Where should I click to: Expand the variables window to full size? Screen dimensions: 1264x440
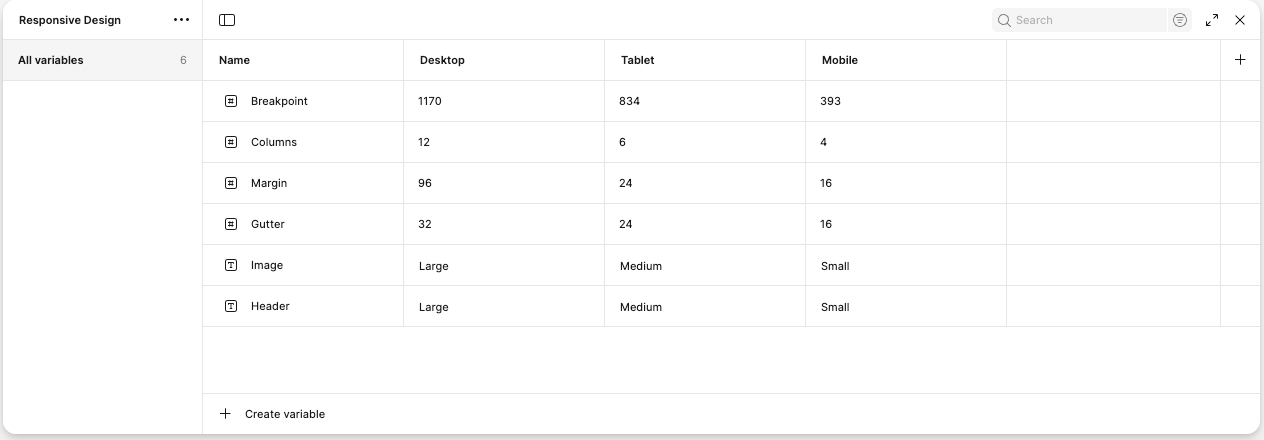coord(1212,20)
